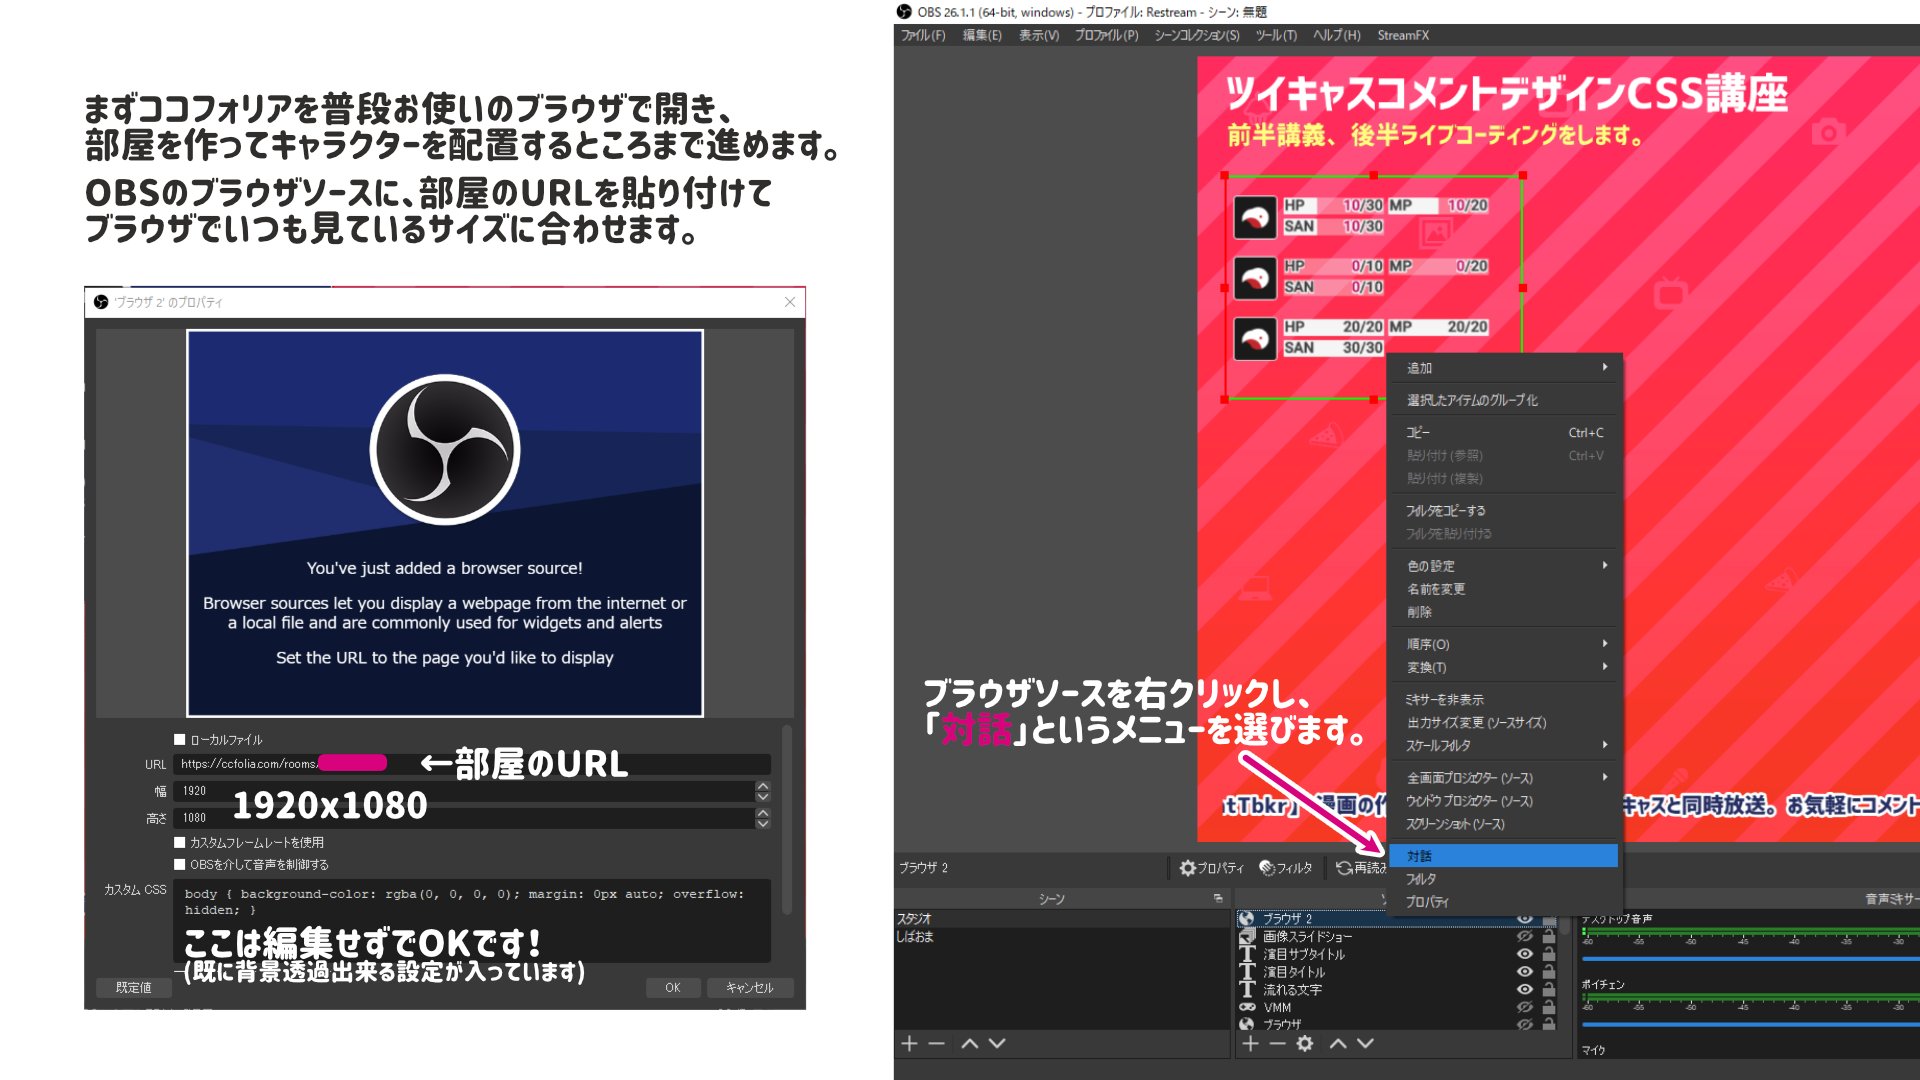Show the hidden 画像スライドショー source

[1524, 937]
